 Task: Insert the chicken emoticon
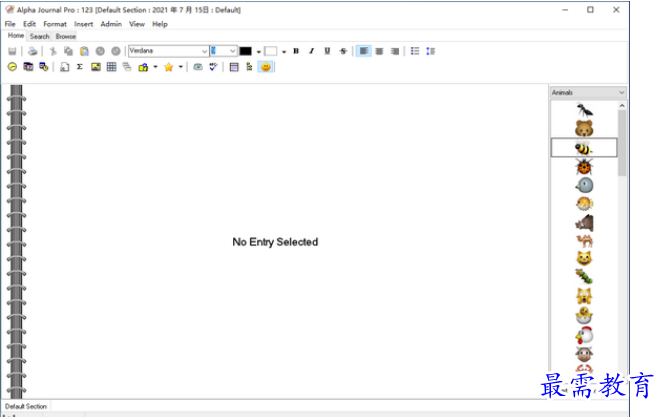point(584,335)
